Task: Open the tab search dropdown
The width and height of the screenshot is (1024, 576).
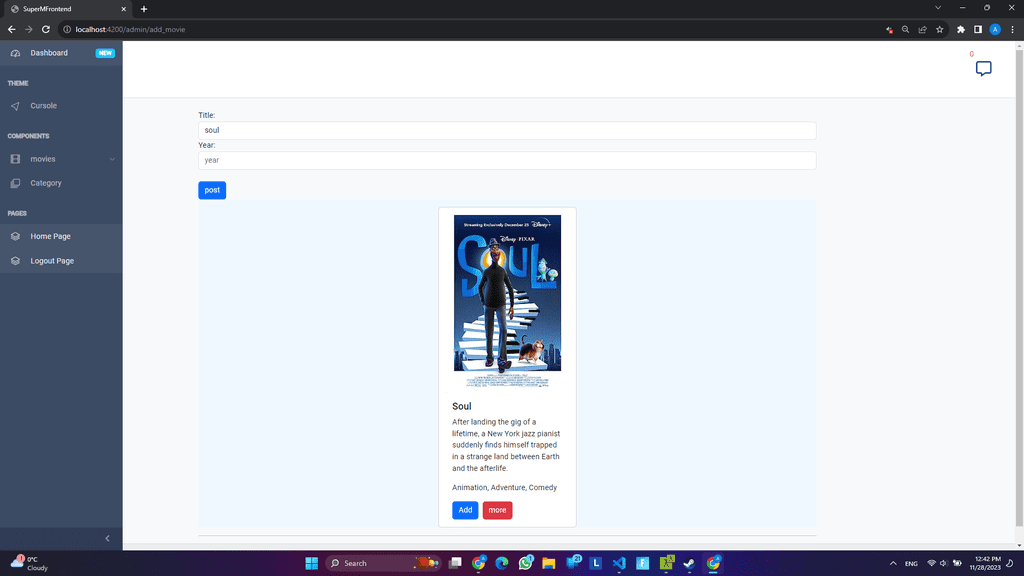Action: (x=938, y=8)
